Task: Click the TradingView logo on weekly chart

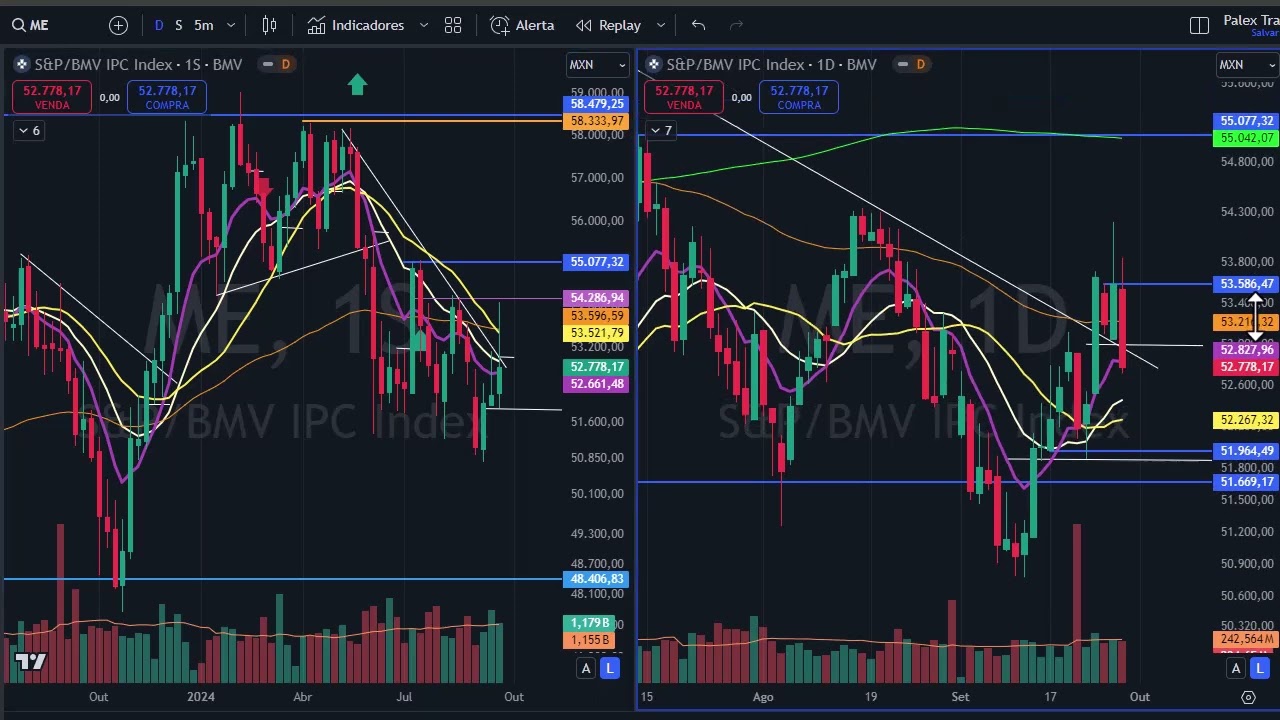Action: [30, 661]
